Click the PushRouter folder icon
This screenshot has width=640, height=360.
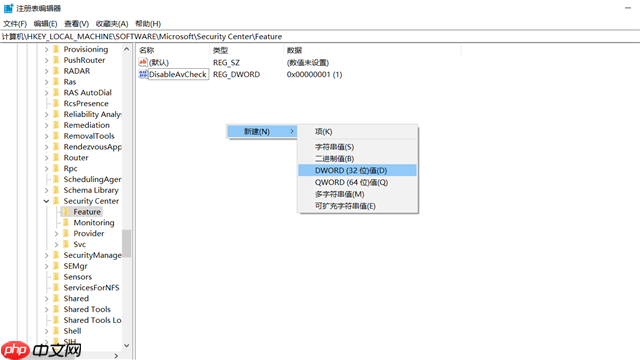[x=56, y=60]
